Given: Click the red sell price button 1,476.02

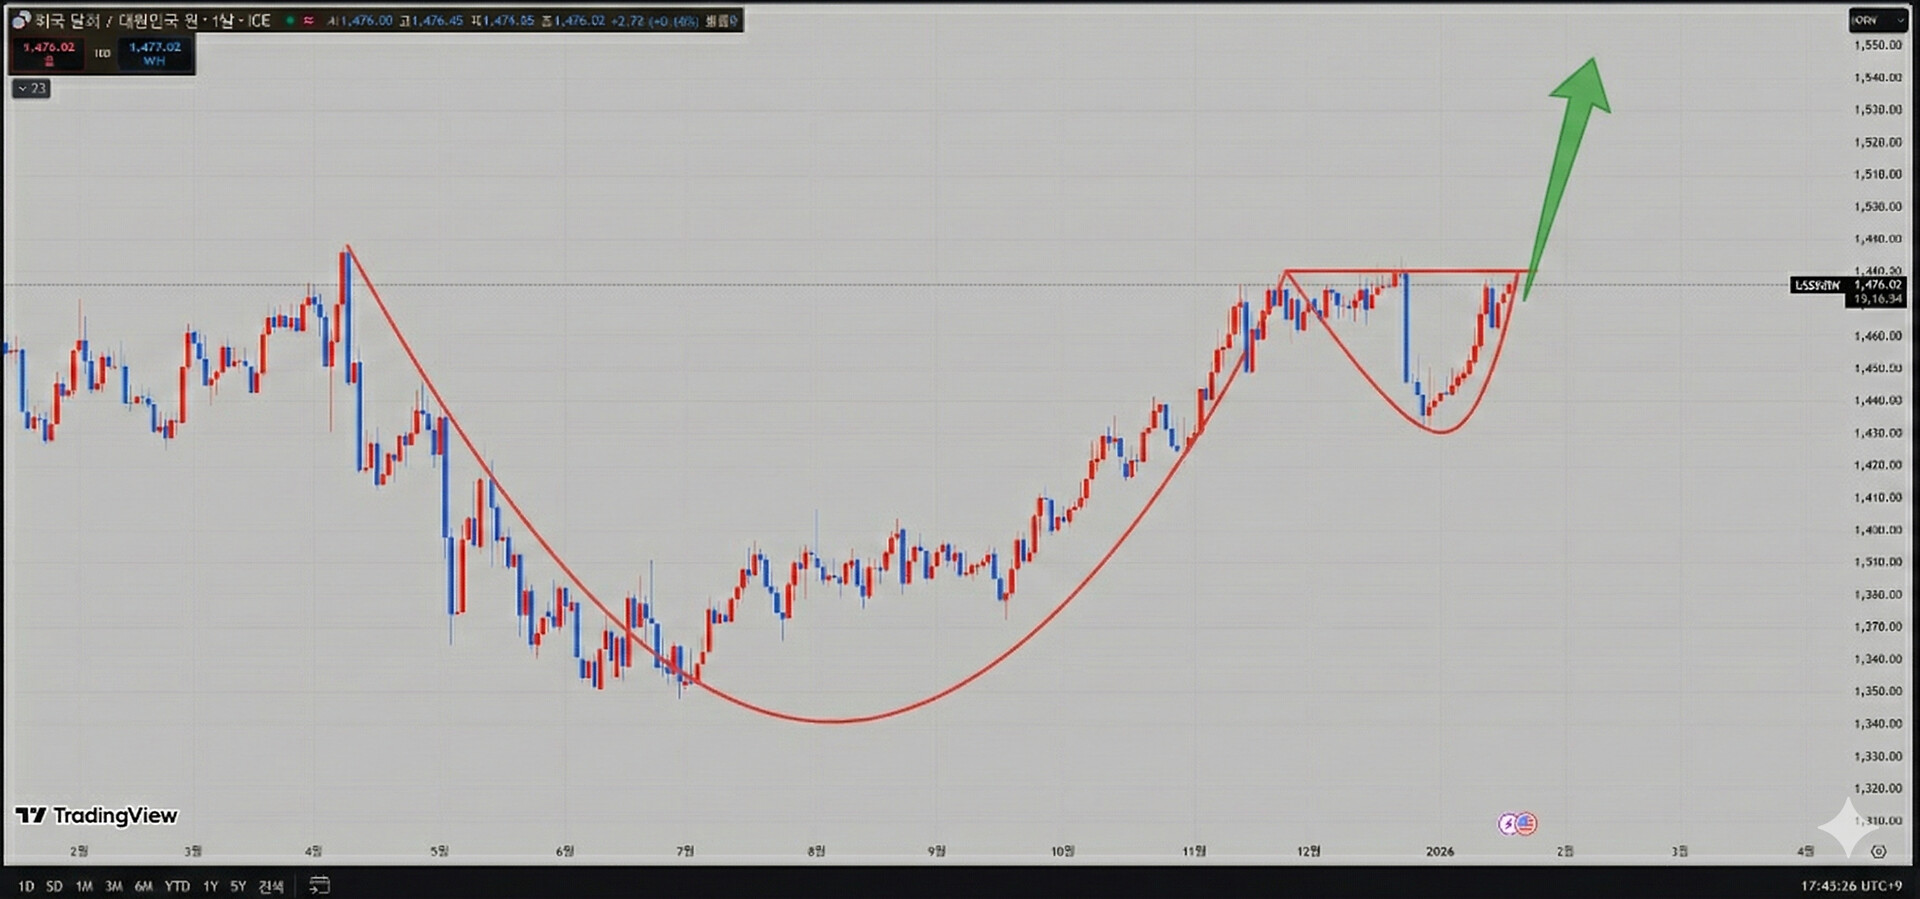Looking at the screenshot, I should click(49, 53).
